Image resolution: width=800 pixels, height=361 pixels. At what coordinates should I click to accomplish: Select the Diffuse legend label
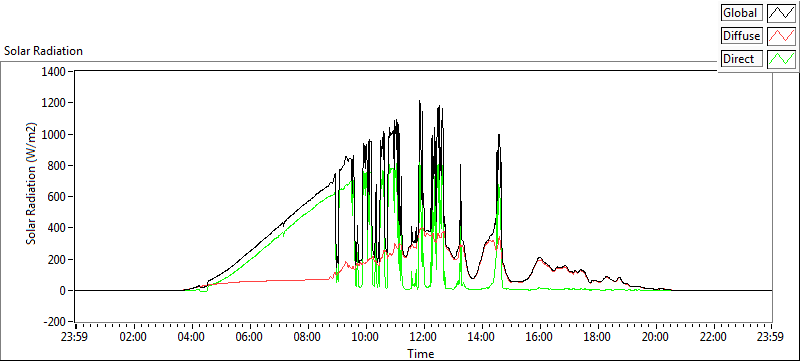click(x=742, y=36)
